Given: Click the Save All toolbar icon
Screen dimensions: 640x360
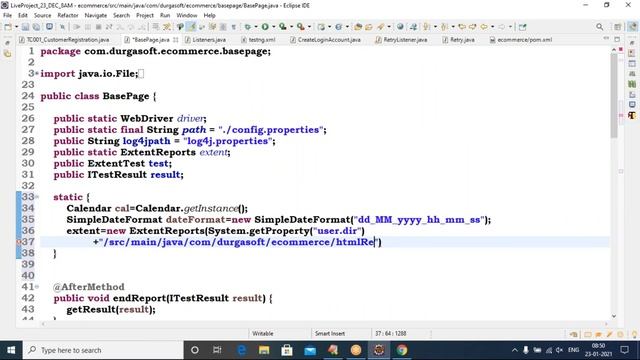Looking at the screenshot, I should point(36,27).
